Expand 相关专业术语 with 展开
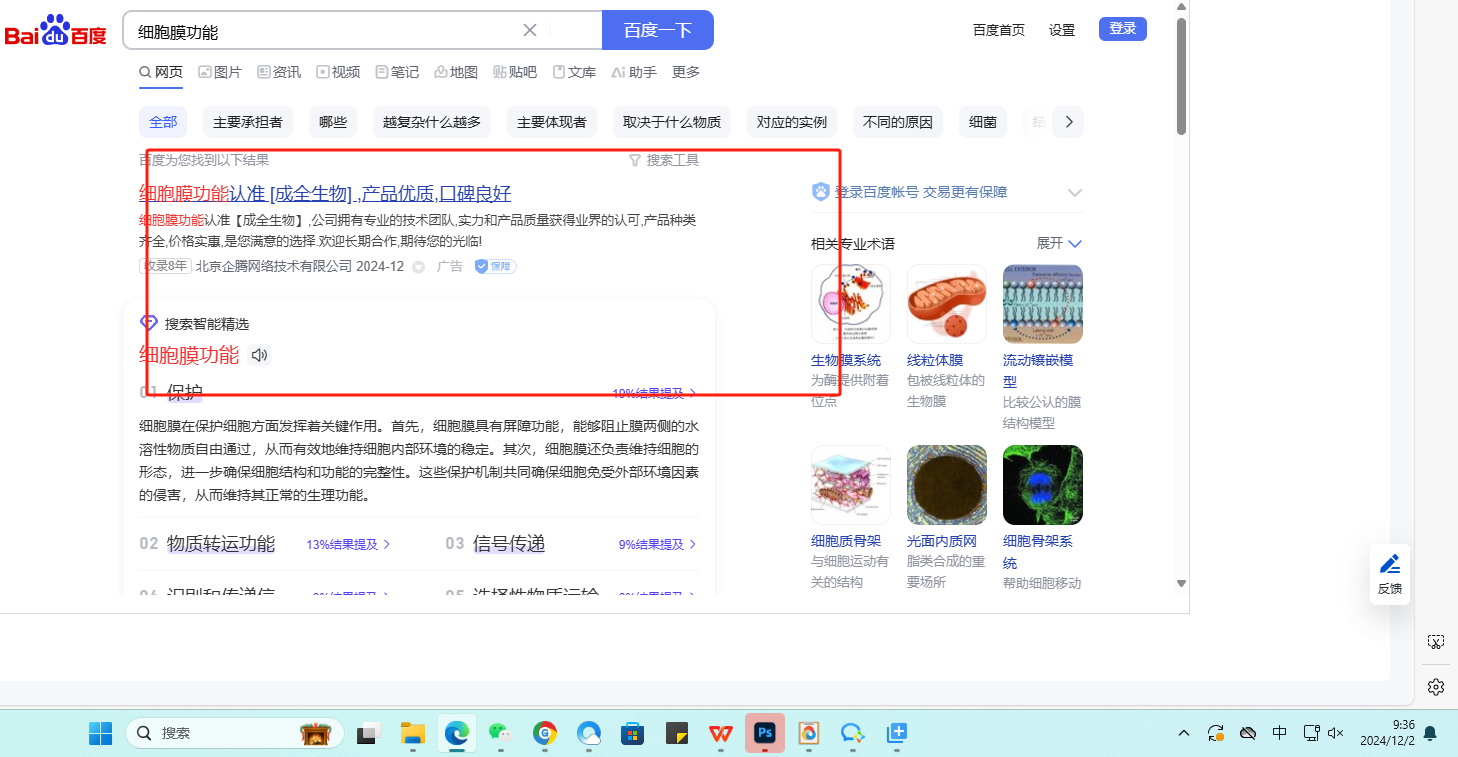The image size is (1458, 757). click(x=1059, y=243)
